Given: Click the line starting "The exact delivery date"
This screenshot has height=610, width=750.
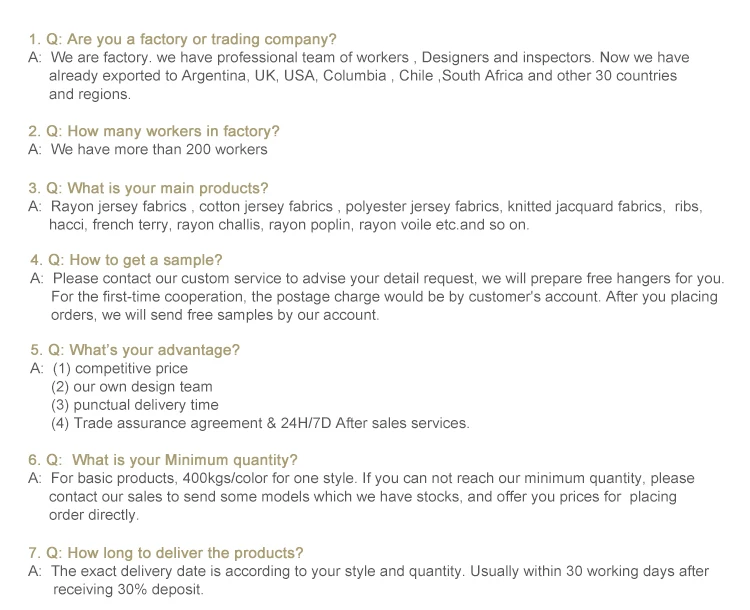Looking at the screenshot, I should point(380,571).
